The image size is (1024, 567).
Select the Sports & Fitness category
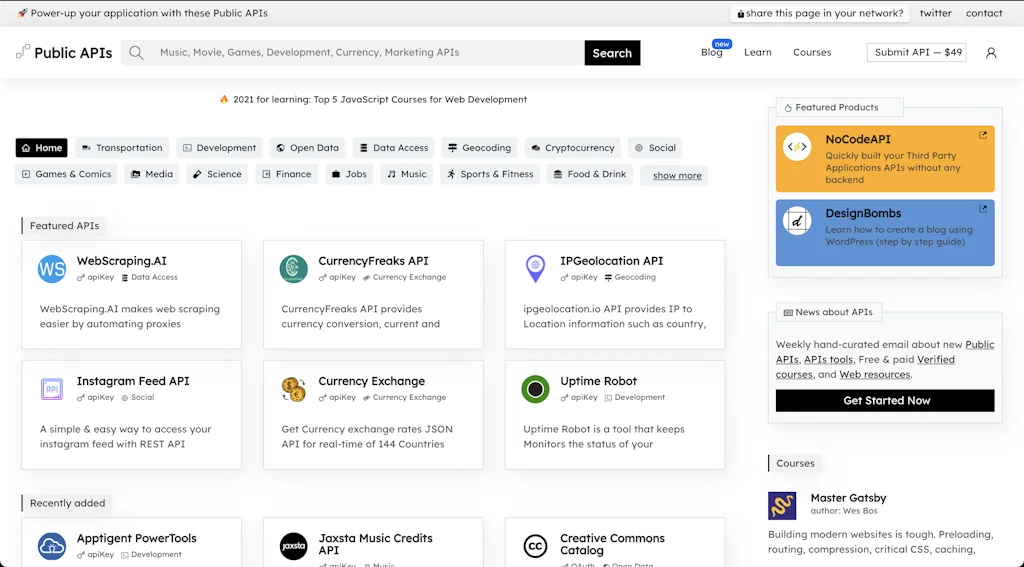(490, 174)
